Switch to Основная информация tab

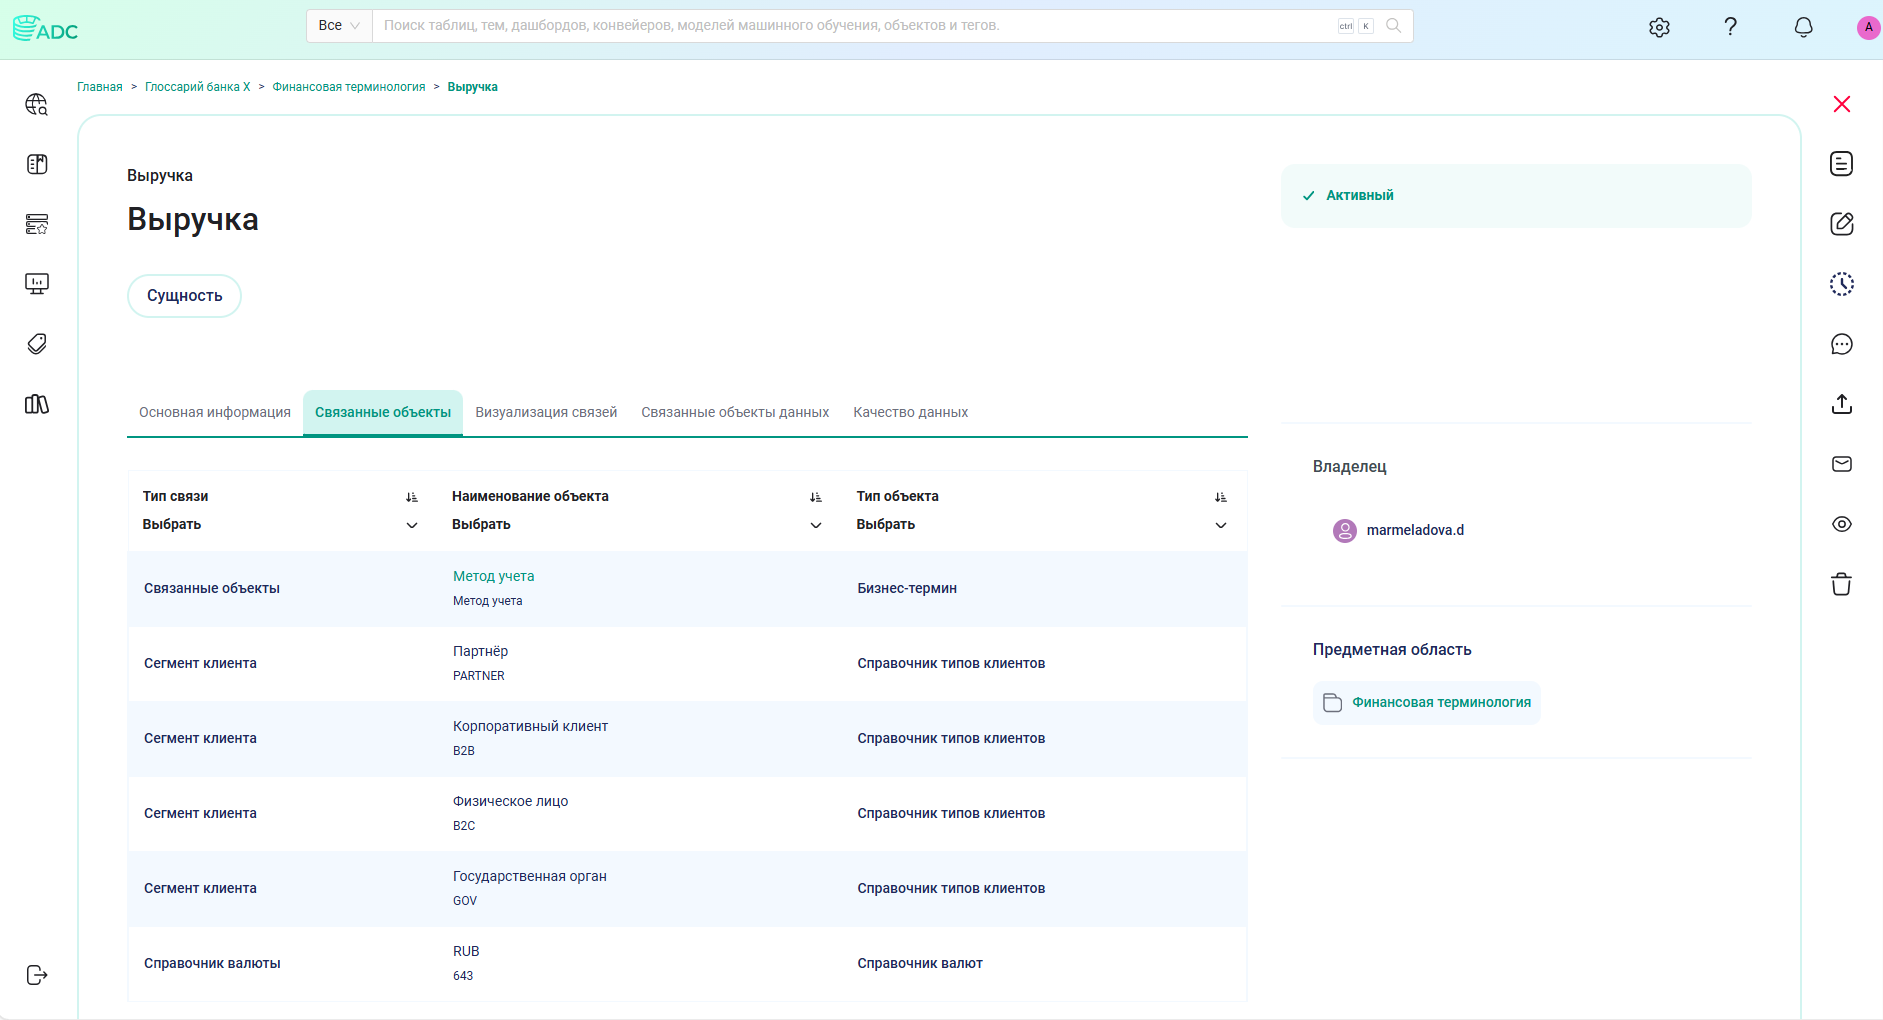215,412
